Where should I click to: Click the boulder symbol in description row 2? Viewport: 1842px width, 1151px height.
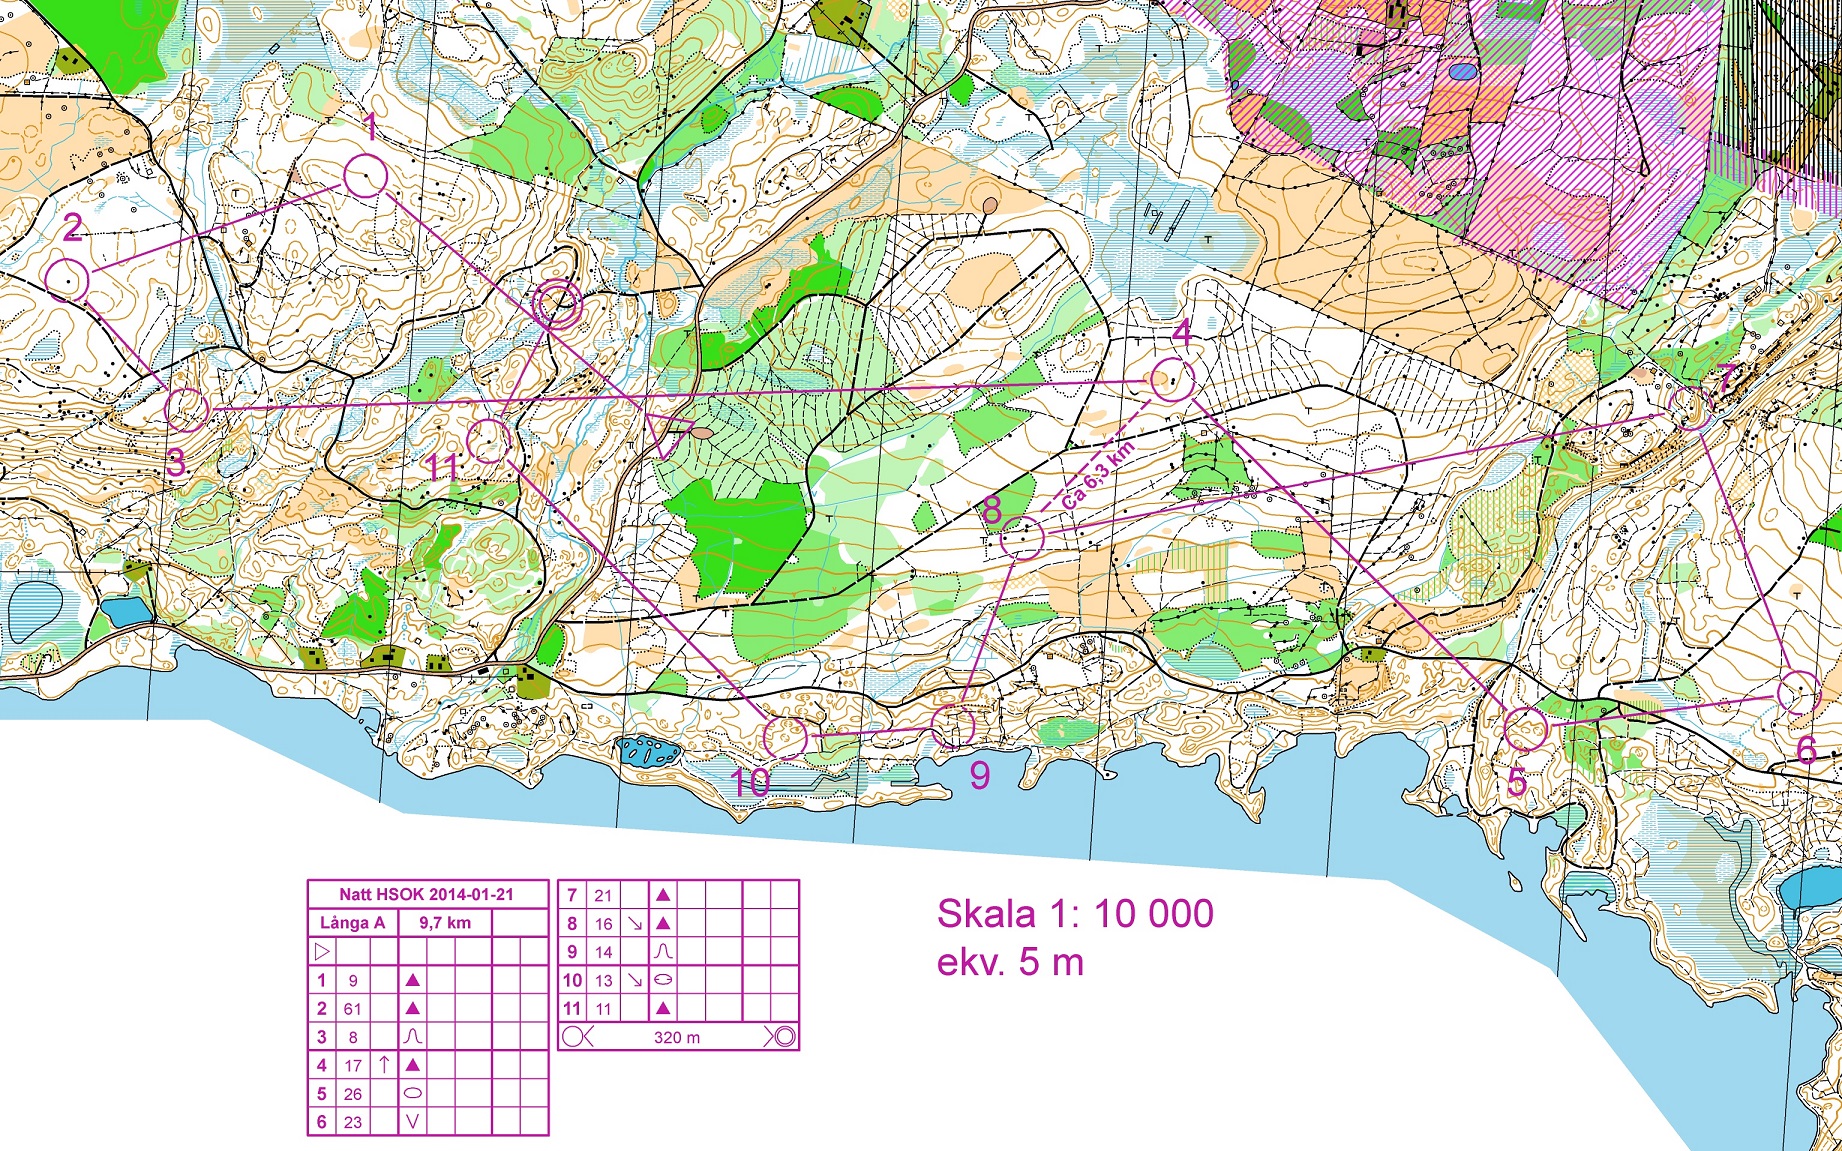tap(413, 1008)
